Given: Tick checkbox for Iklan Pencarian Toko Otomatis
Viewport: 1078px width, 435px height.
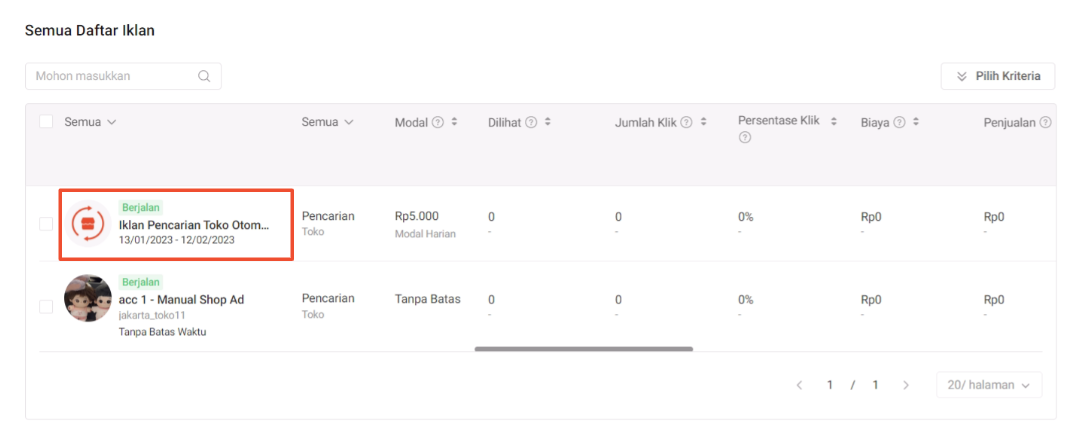Looking at the screenshot, I should [x=46, y=223].
